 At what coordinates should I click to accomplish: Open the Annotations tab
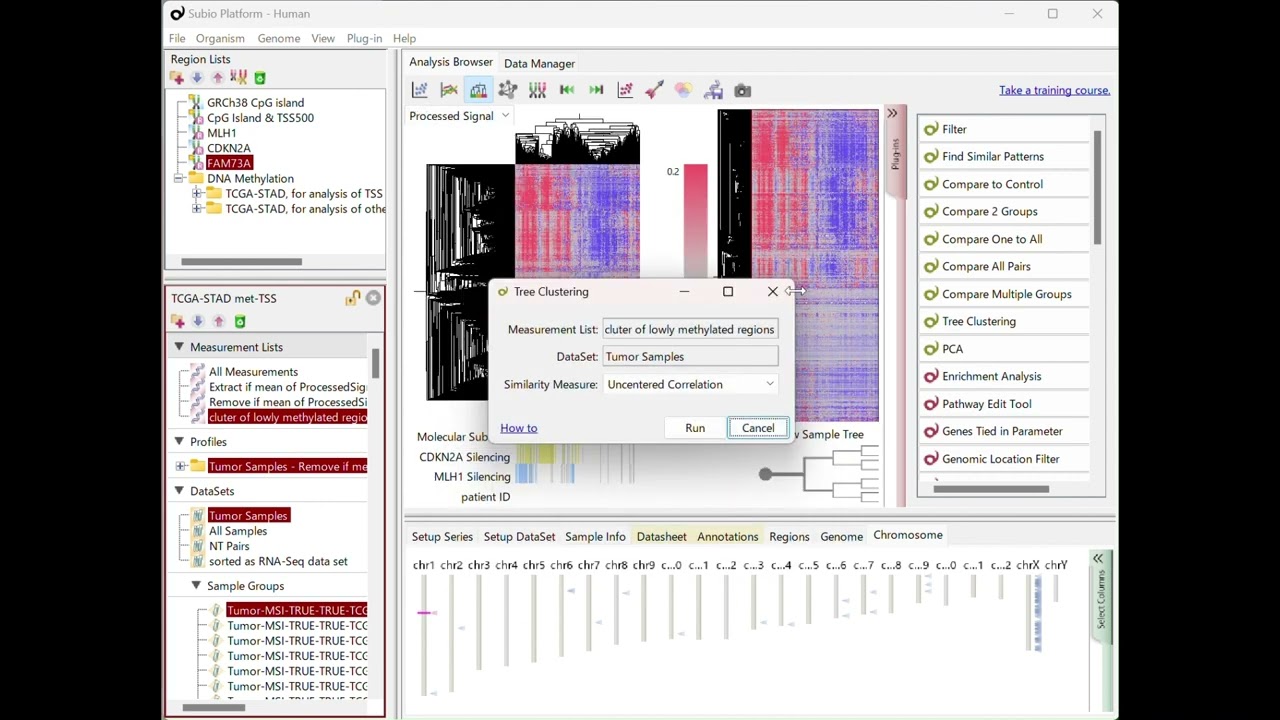[x=728, y=537]
